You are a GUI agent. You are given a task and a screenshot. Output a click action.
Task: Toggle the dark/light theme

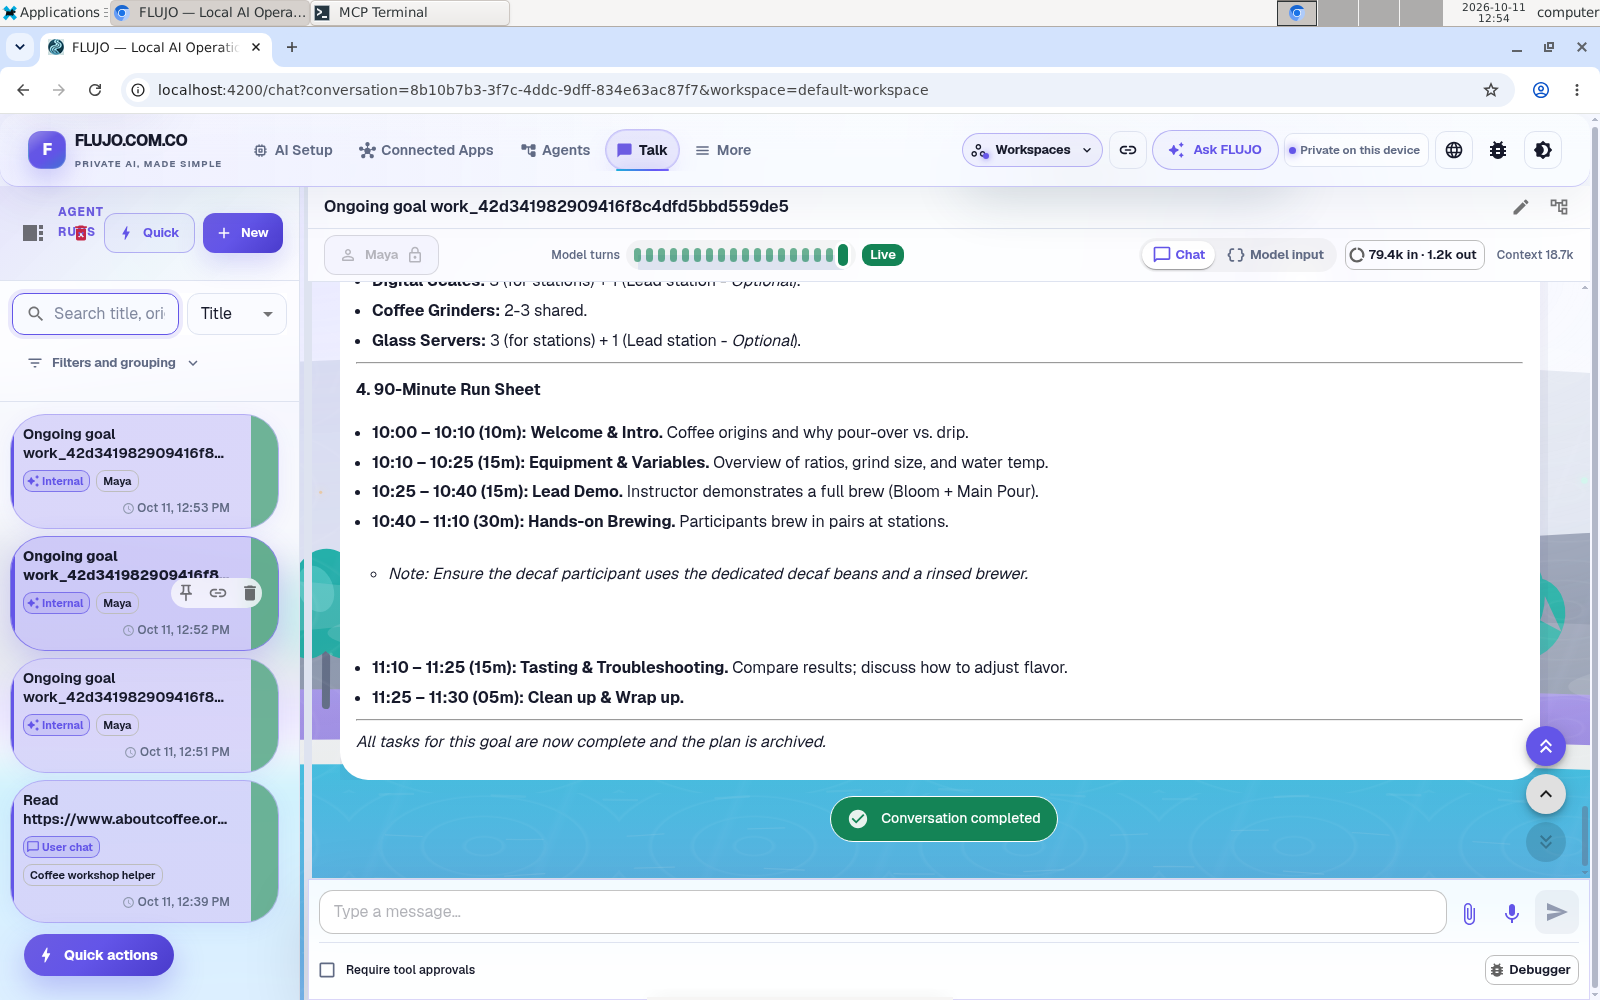coord(1543,150)
